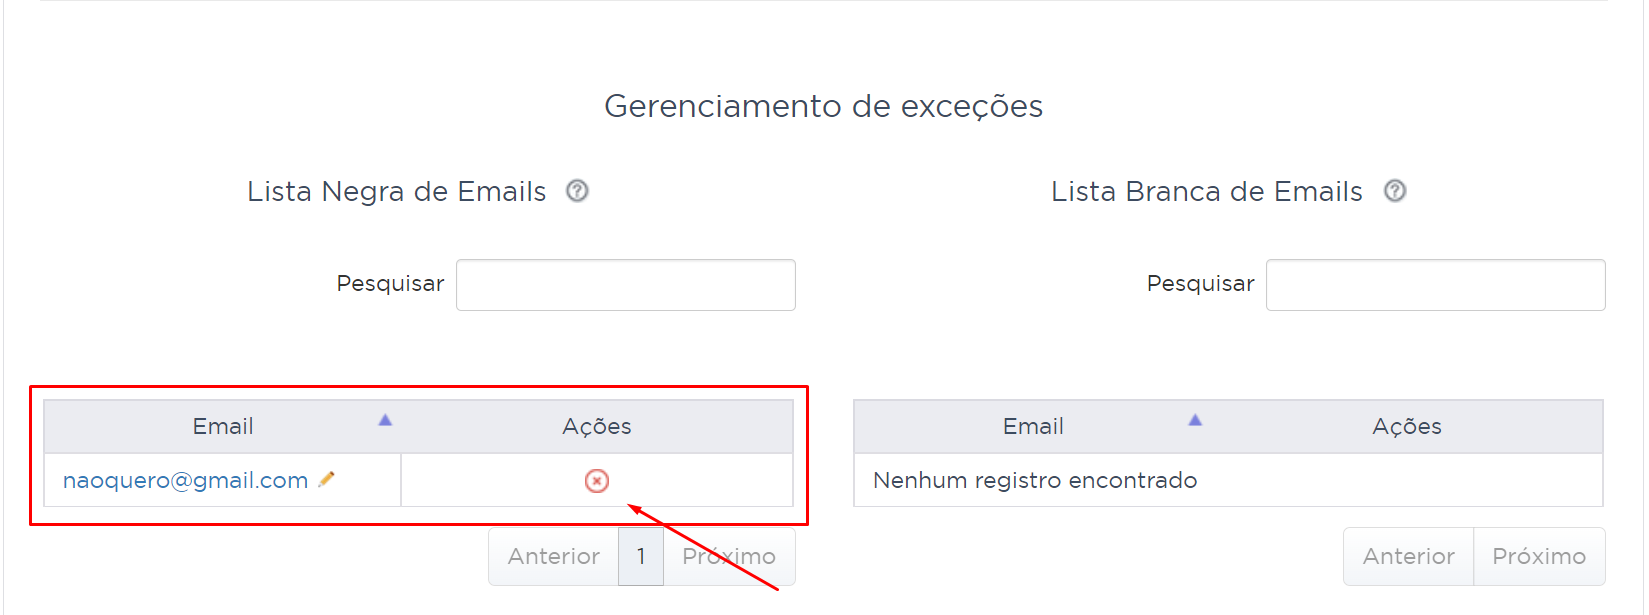Open help icon beside Lista Negra de Emails

click(577, 191)
